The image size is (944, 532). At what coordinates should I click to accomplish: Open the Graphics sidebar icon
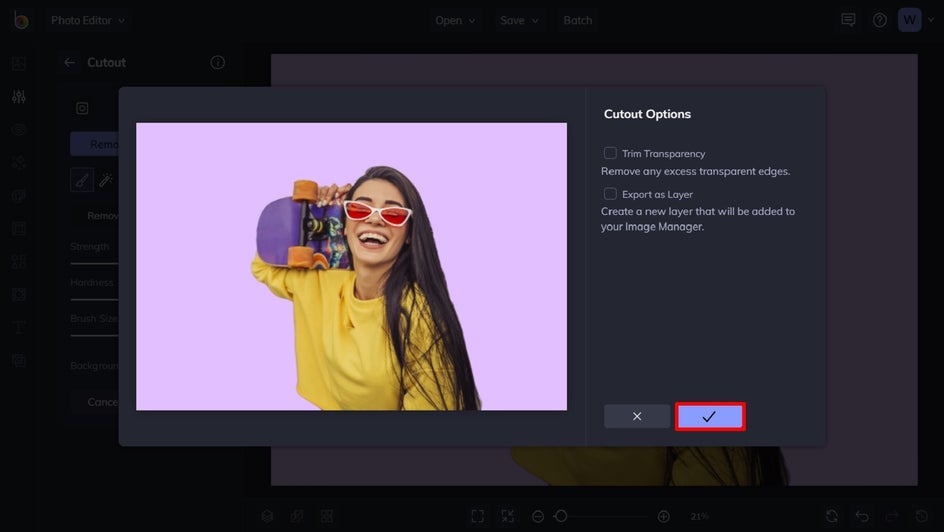click(19, 261)
